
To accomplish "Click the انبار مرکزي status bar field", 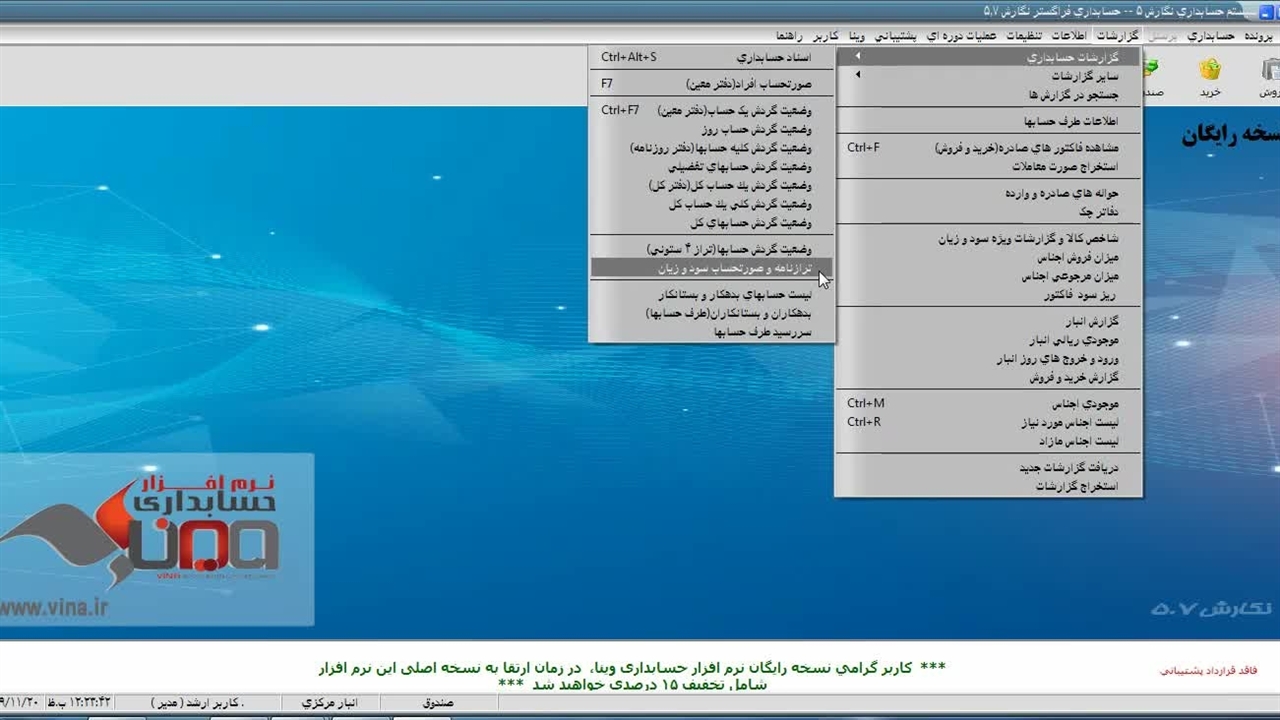I will 332,703.
